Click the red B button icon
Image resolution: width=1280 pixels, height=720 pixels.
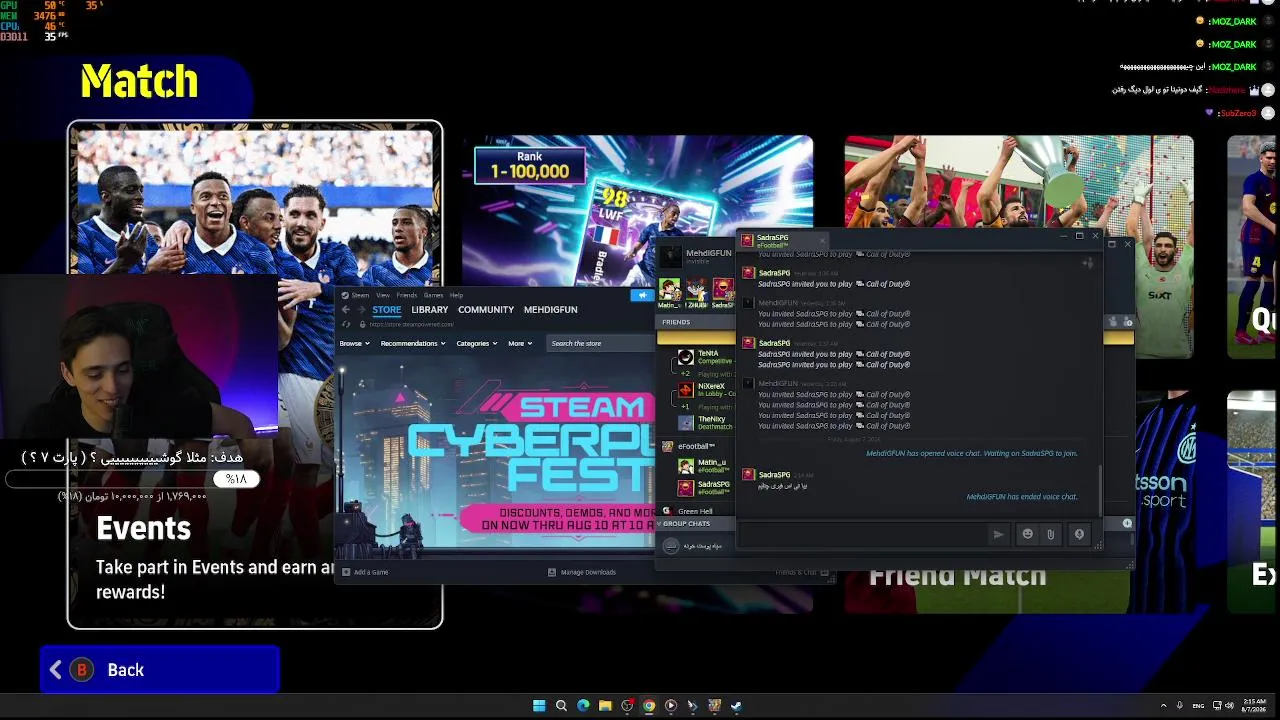(x=83, y=670)
